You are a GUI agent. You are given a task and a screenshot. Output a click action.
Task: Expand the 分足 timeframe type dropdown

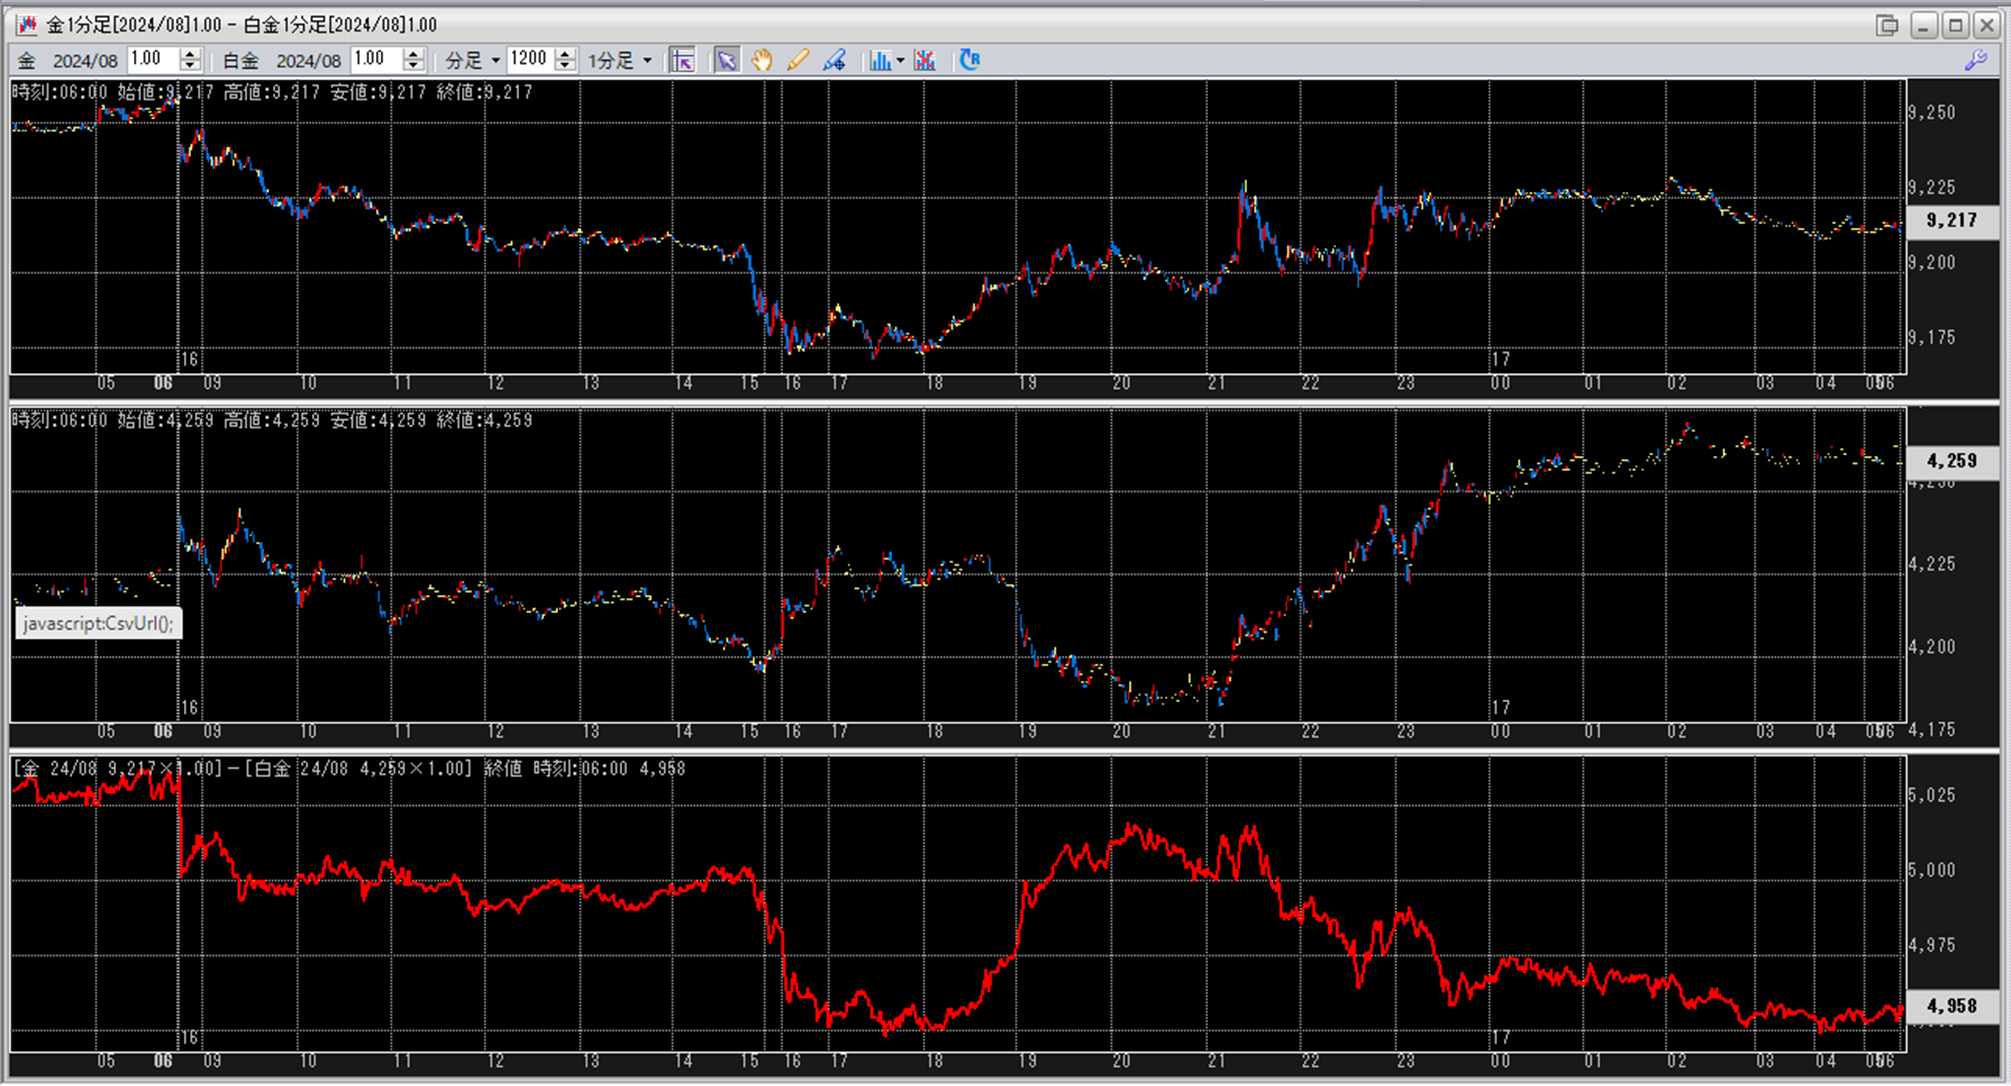click(473, 61)
